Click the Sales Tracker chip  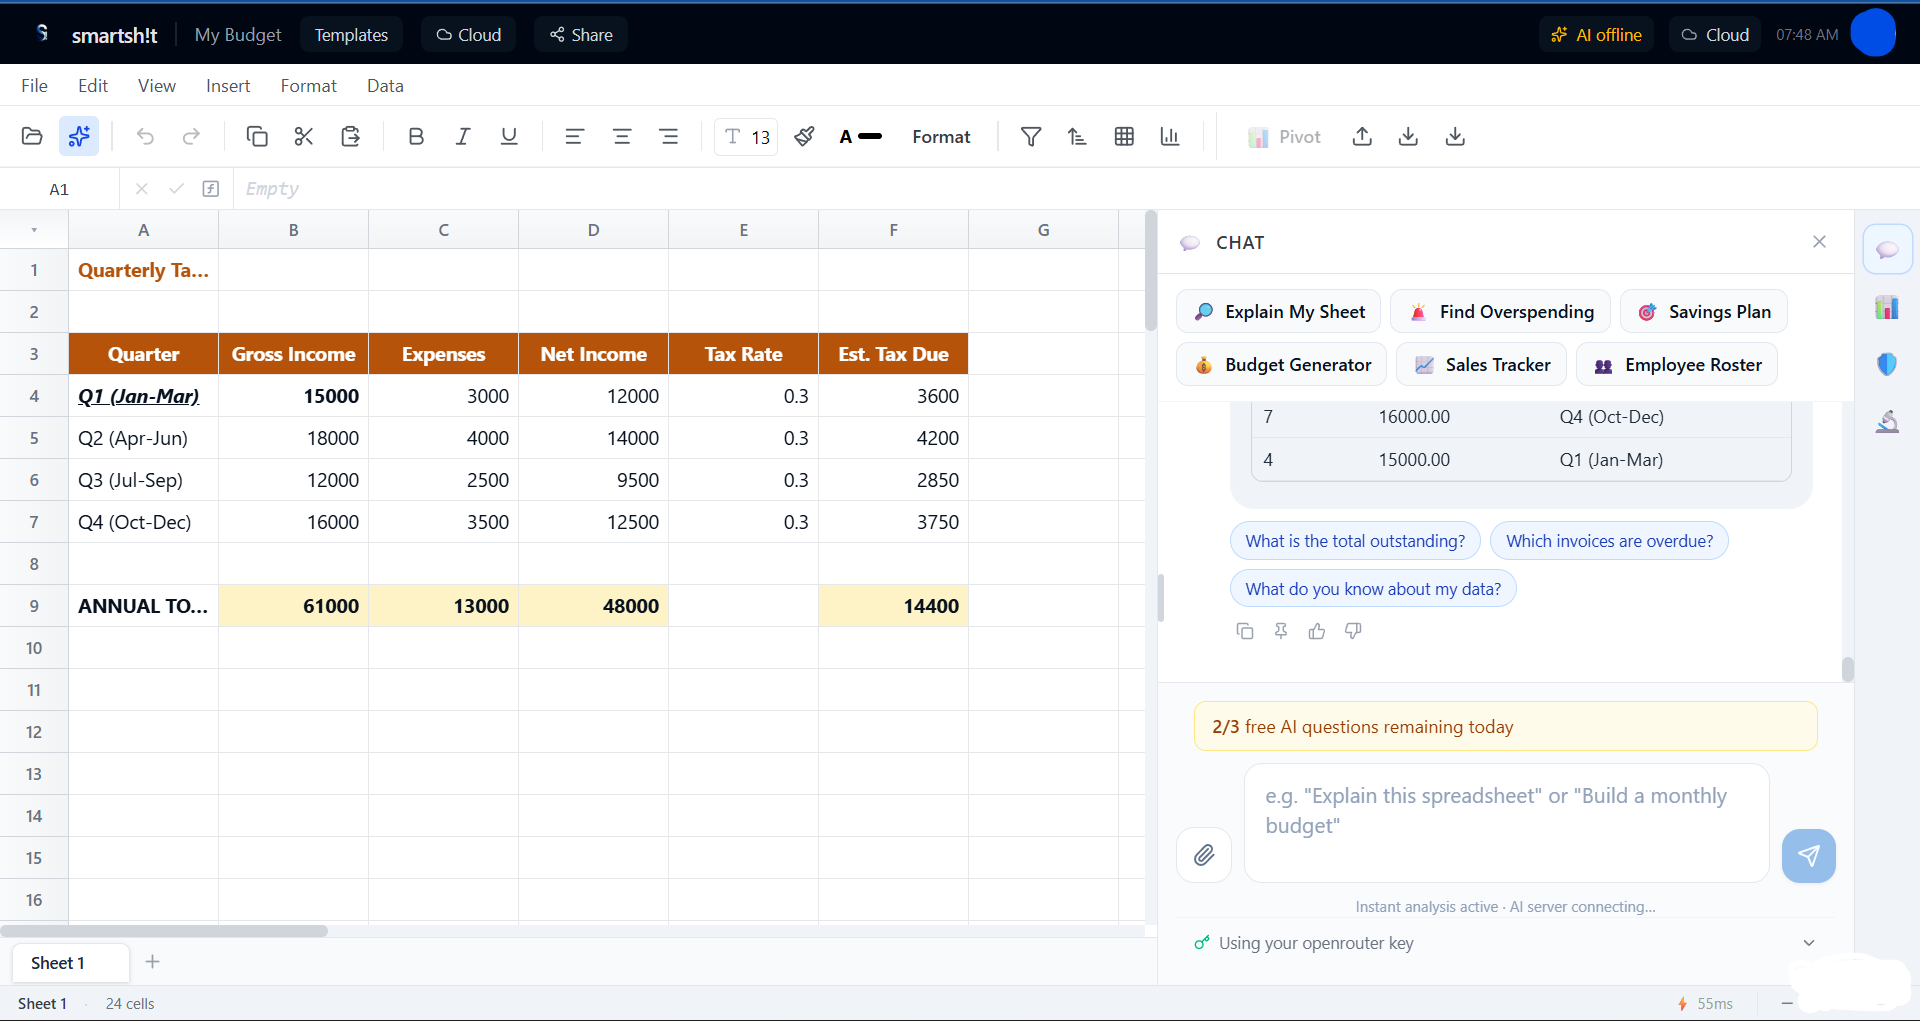tap(1482, 365)
